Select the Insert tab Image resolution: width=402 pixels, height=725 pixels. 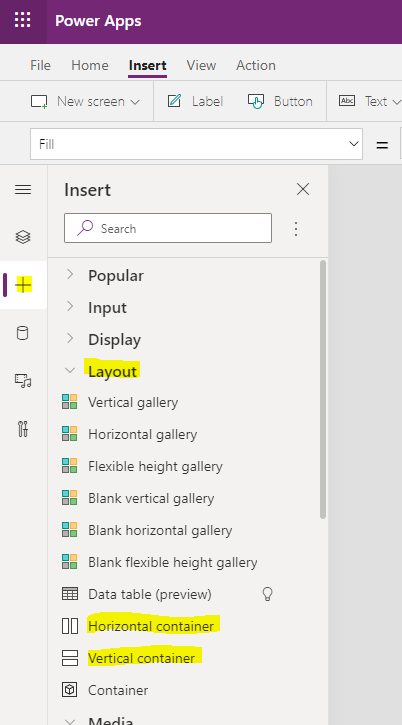148,65
